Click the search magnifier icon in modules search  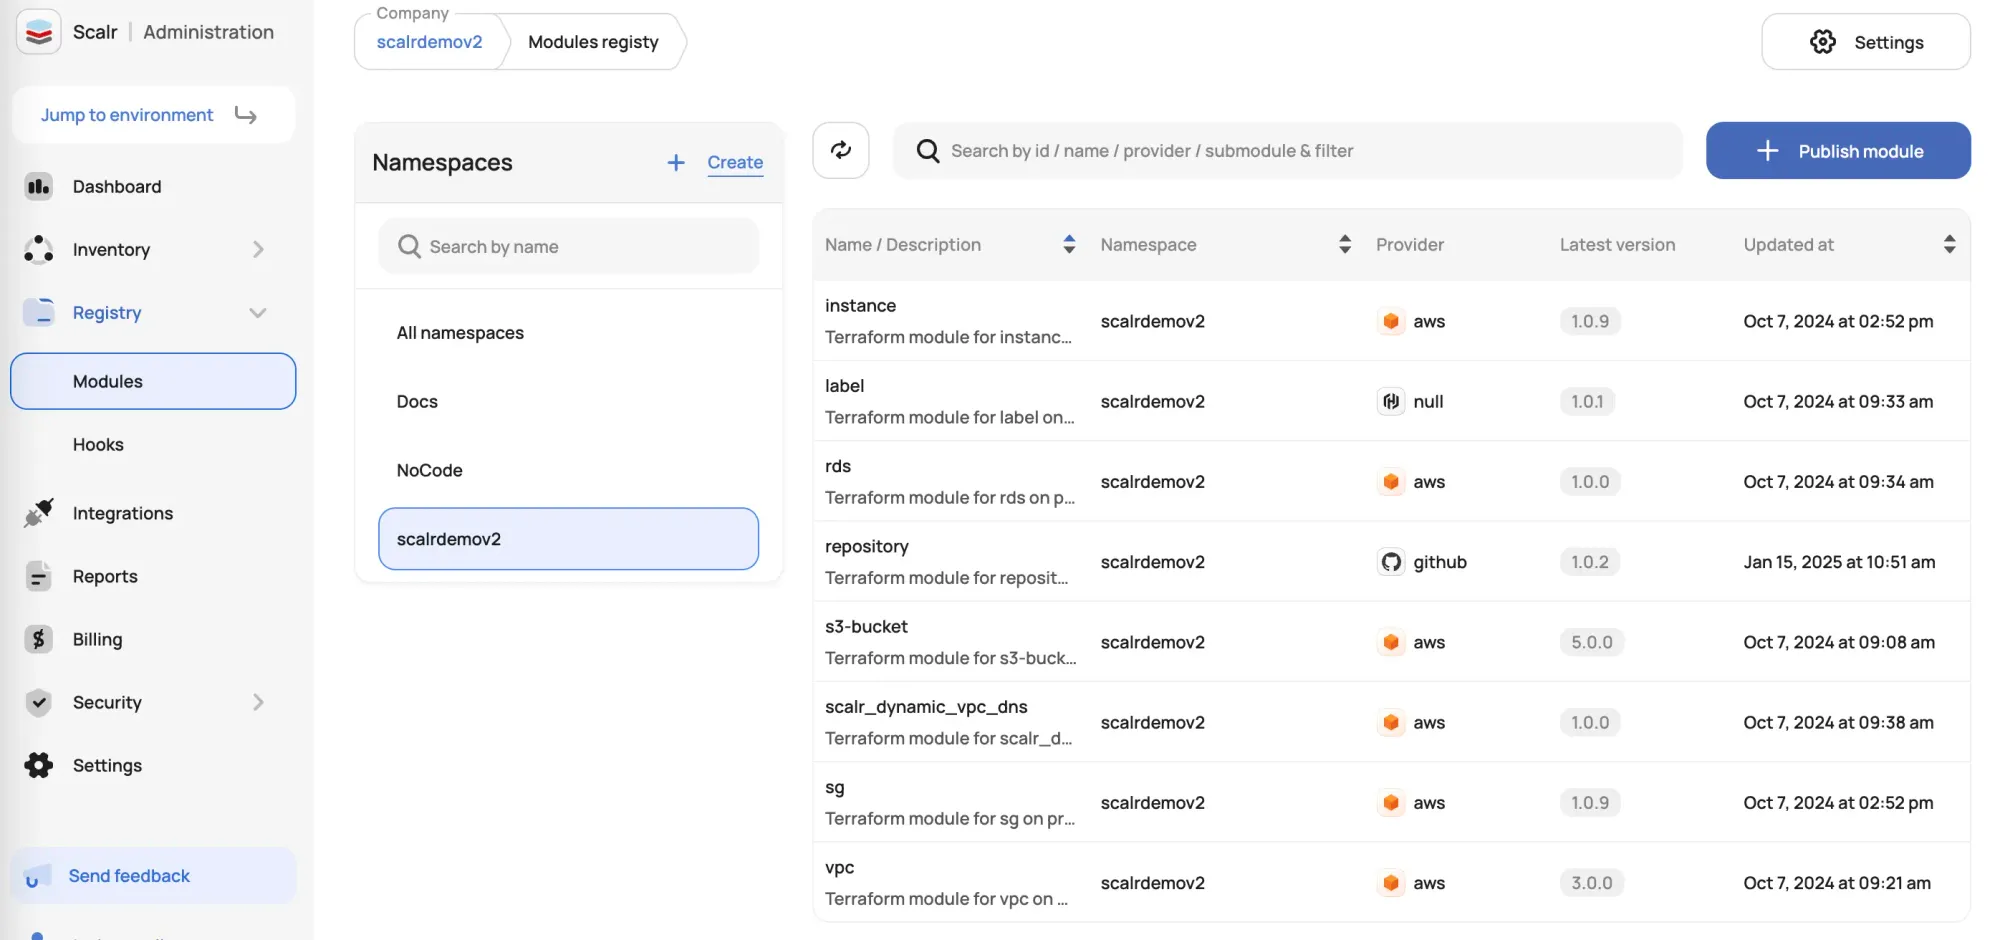pos(928,151)
